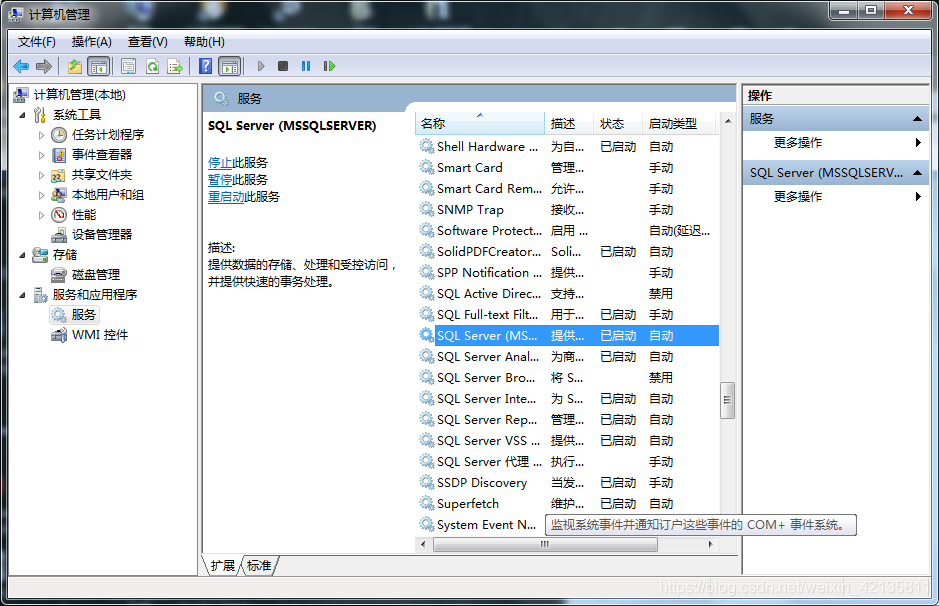Click the scroll left arrow of services list
Image resolution: width=939 pixels, height=606 pixels.
pos(423,544)
